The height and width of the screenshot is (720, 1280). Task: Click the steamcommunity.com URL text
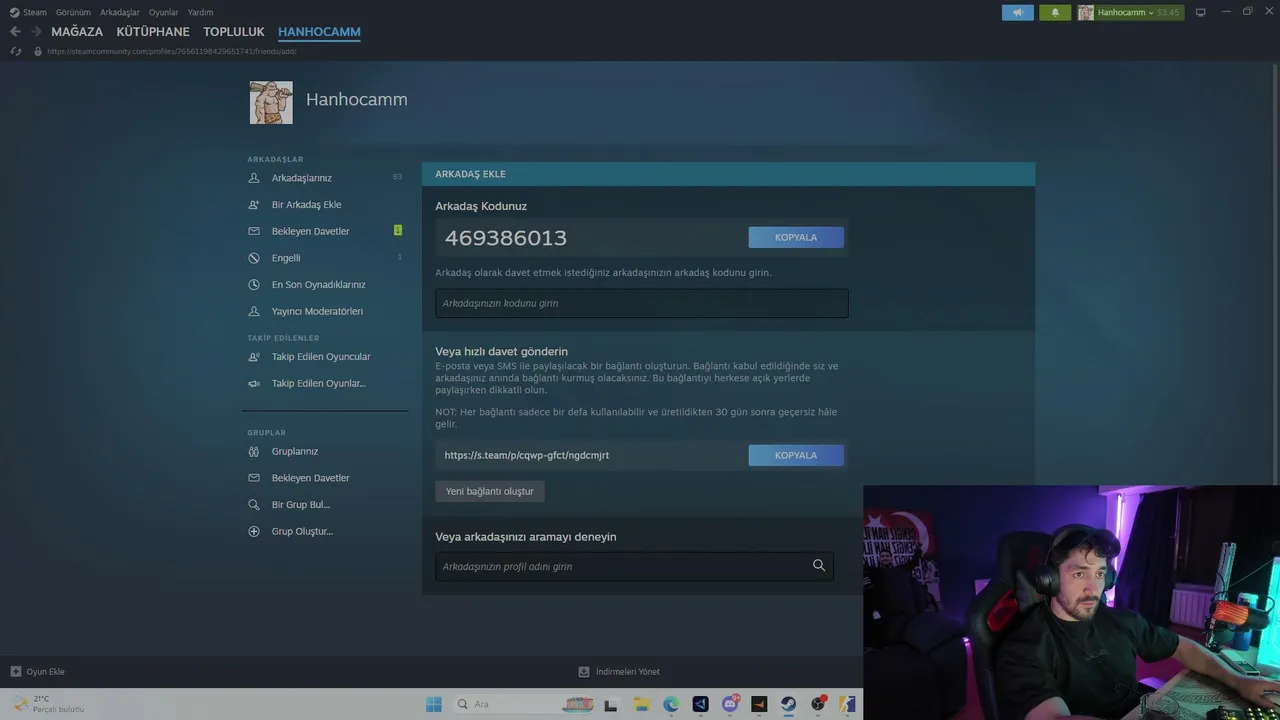(172, 51)
